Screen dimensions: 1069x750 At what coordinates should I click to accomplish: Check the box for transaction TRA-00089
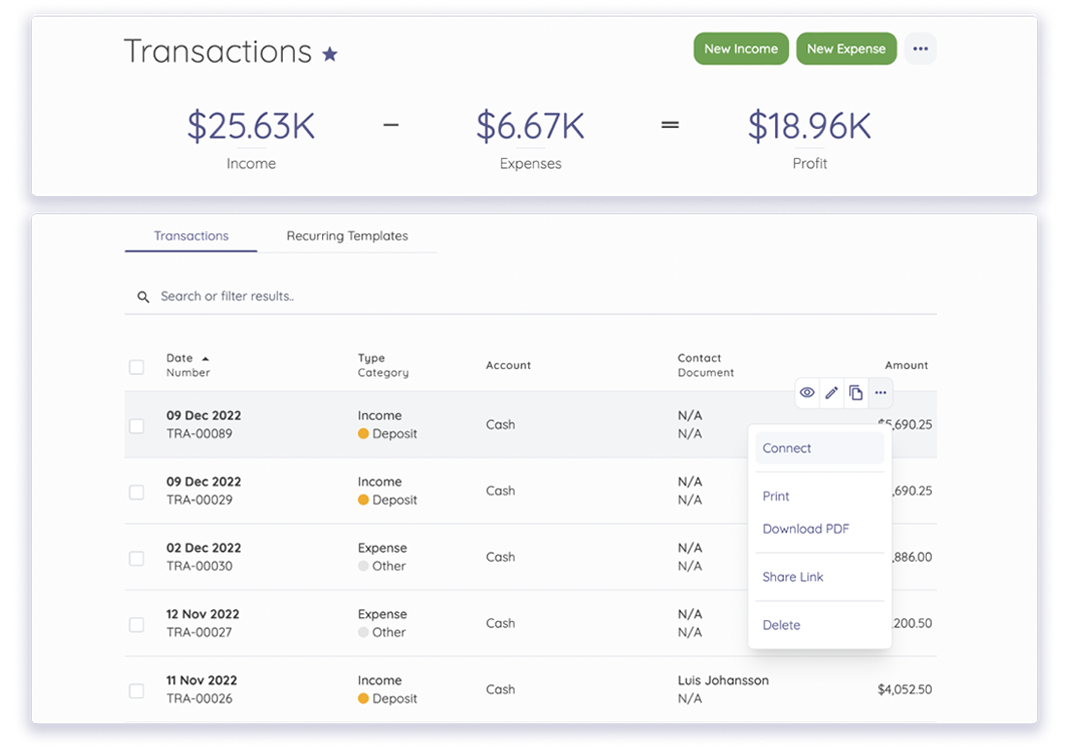(x=137, y=426)
